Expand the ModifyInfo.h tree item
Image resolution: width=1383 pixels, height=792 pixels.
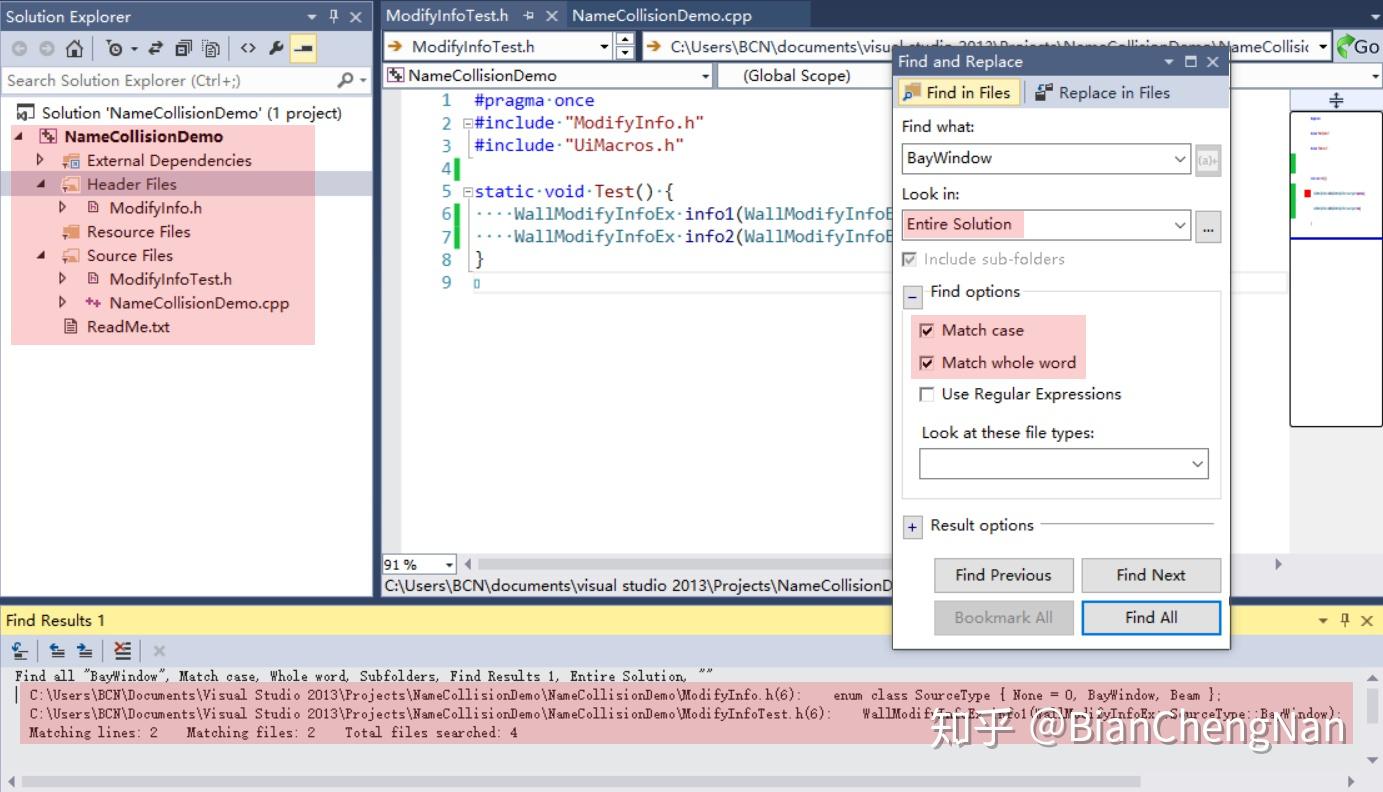pyautogui.click(x=62, y=207)
